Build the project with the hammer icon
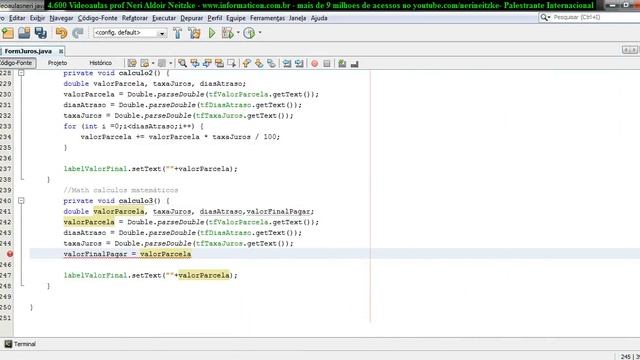 point(178,33)
